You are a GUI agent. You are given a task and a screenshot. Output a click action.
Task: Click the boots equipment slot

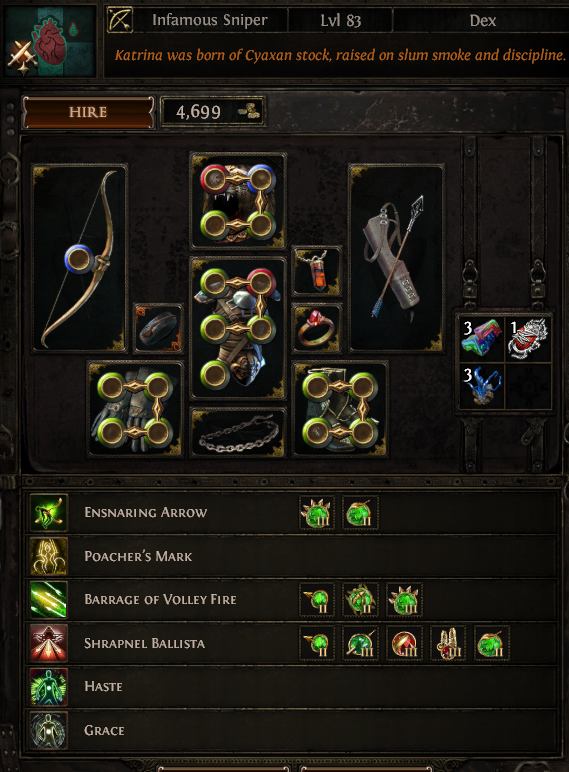click(340, 409)
